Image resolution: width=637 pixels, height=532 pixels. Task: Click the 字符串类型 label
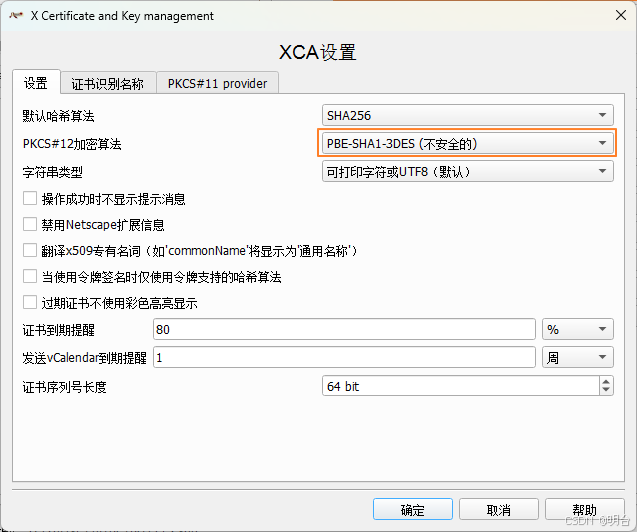tap(52, 172)
